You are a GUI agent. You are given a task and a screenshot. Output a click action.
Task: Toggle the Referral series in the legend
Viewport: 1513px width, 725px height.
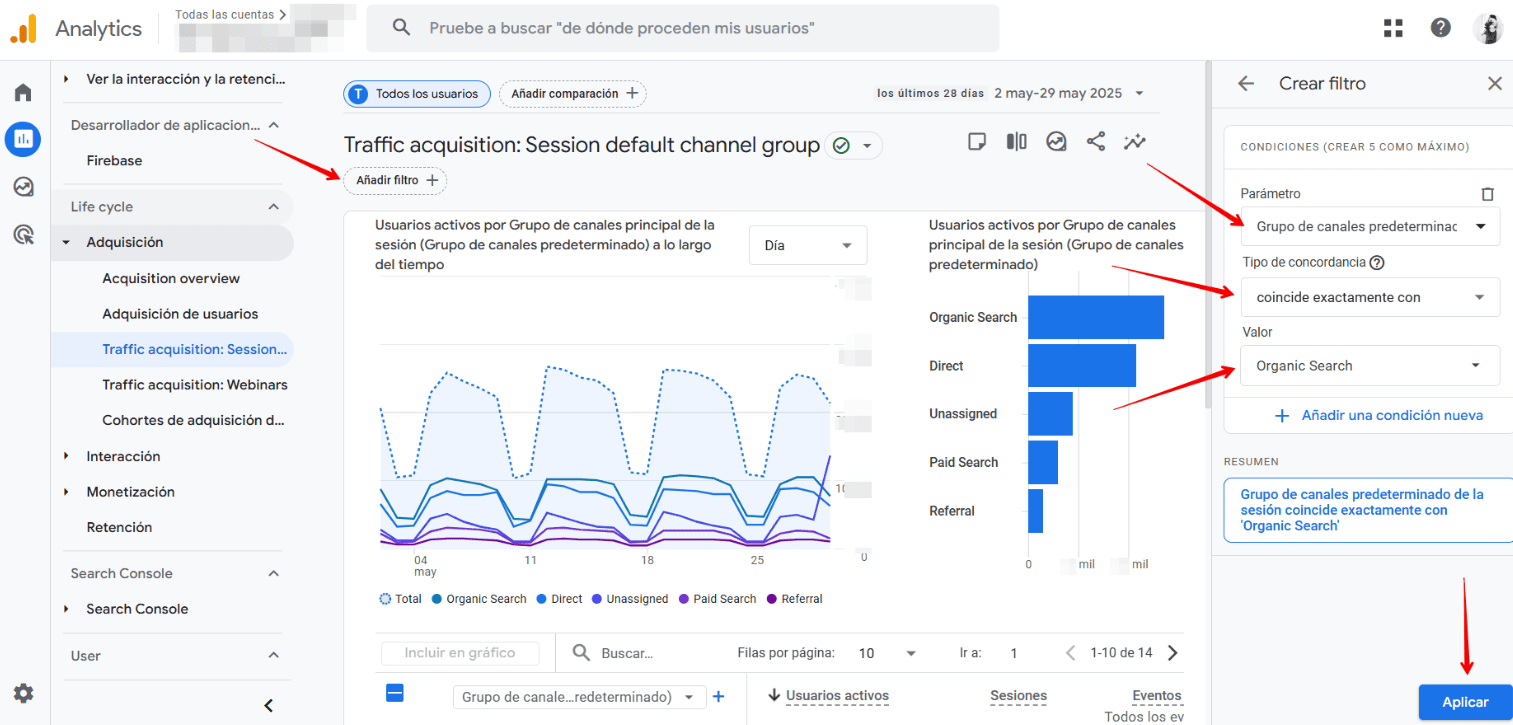[x=795, y=599]
